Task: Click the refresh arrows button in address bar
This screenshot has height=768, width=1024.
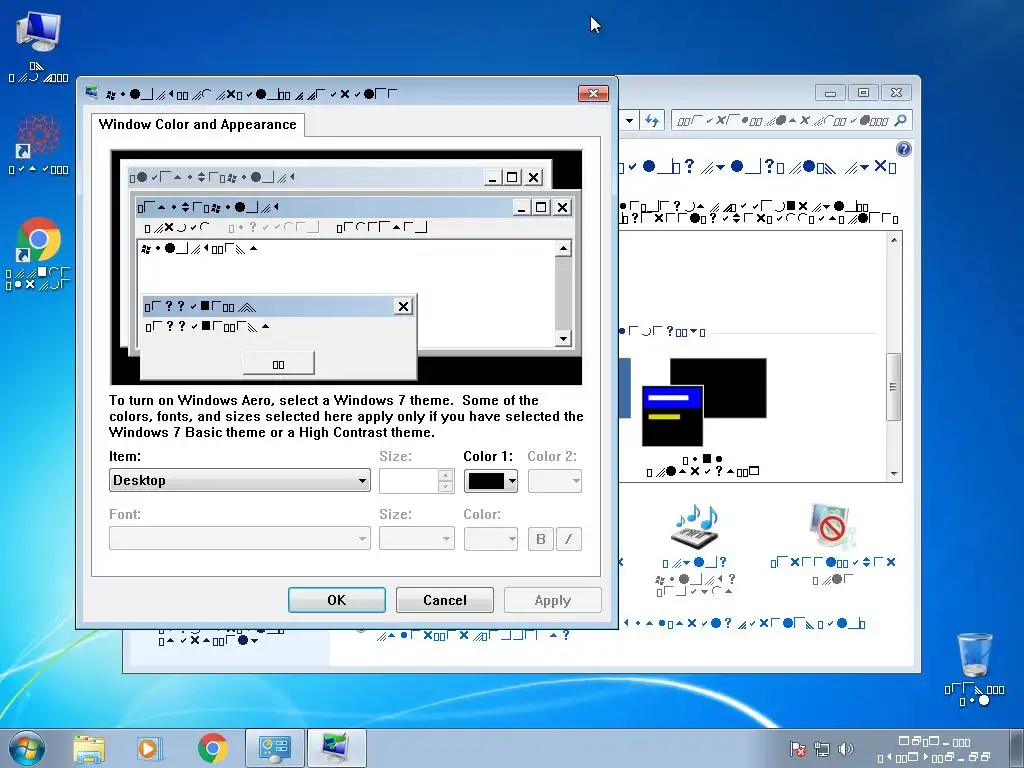Action: pyautogui.click(x=652, y=120)
